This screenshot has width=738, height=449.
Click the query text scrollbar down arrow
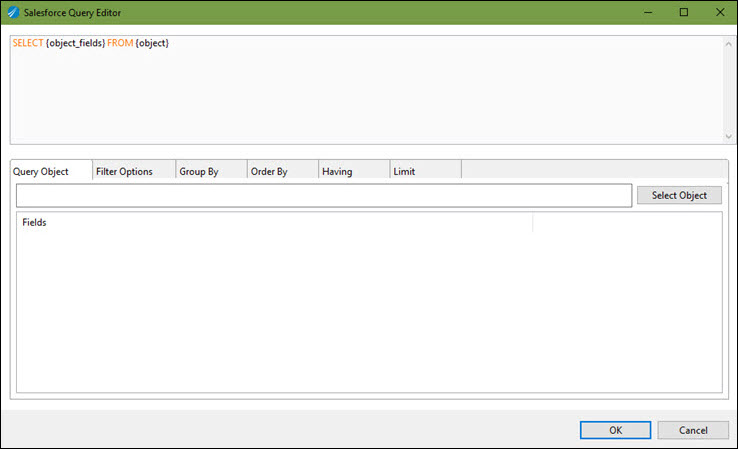tap(729, 136)
